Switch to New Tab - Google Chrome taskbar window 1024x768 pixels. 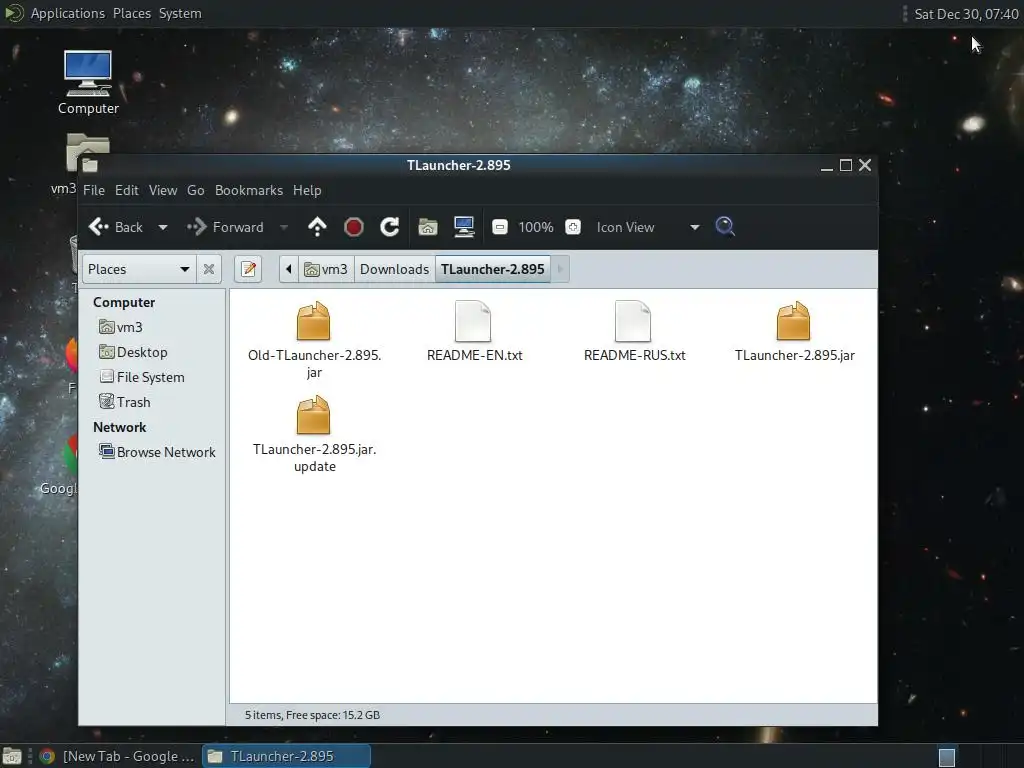pos(118,756)
